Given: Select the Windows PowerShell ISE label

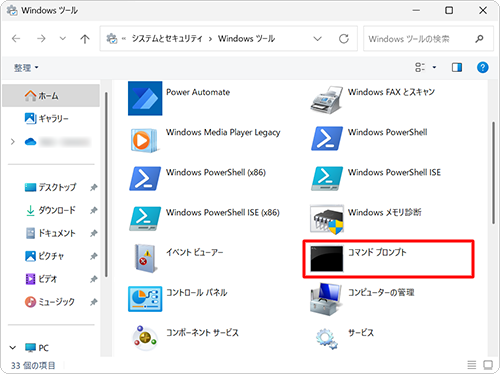Looking at the screenshot, I should [x=394, y=172].
